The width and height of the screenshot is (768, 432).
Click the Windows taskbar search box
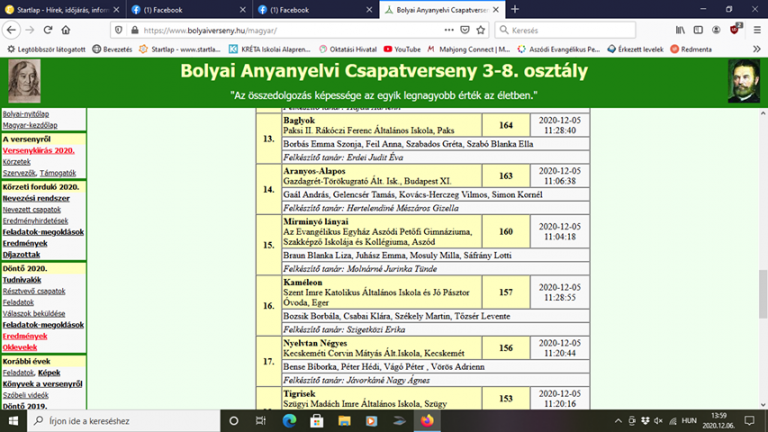point(124,421)
